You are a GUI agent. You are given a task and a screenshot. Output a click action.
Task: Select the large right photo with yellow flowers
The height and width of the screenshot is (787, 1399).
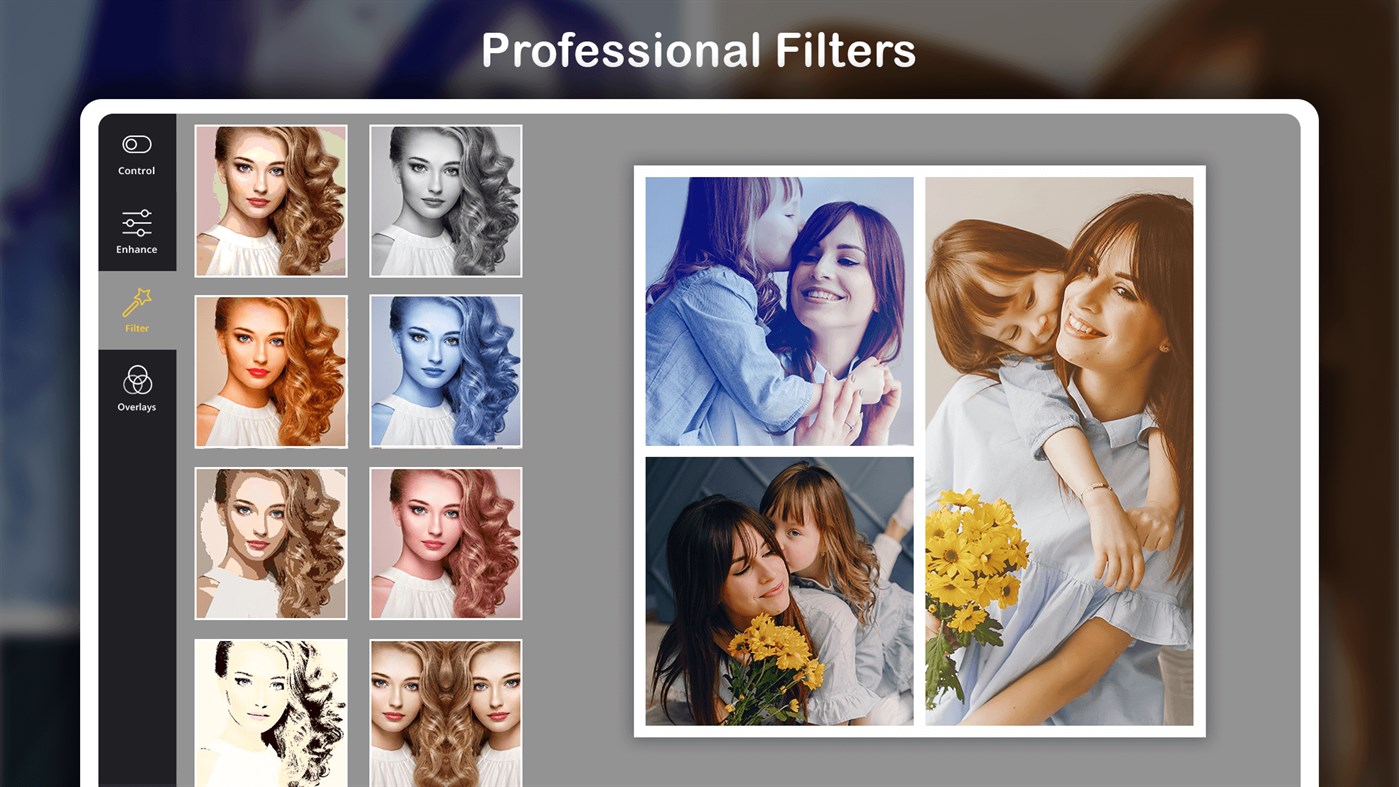click(1058, 450)
